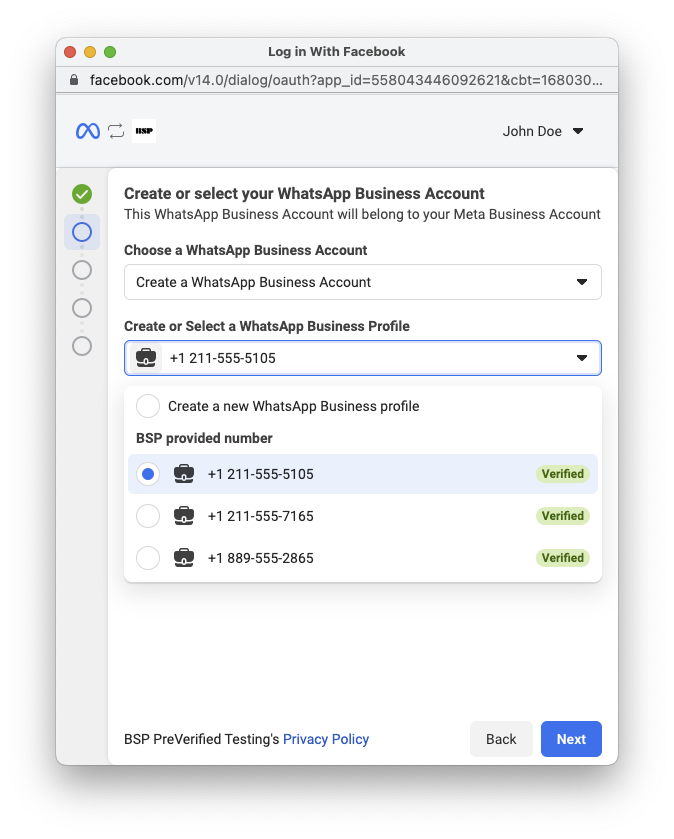The height and width of the screenshot is (839, 674).
Task: Click the BSP provided number heading
Action: [204, 438]
